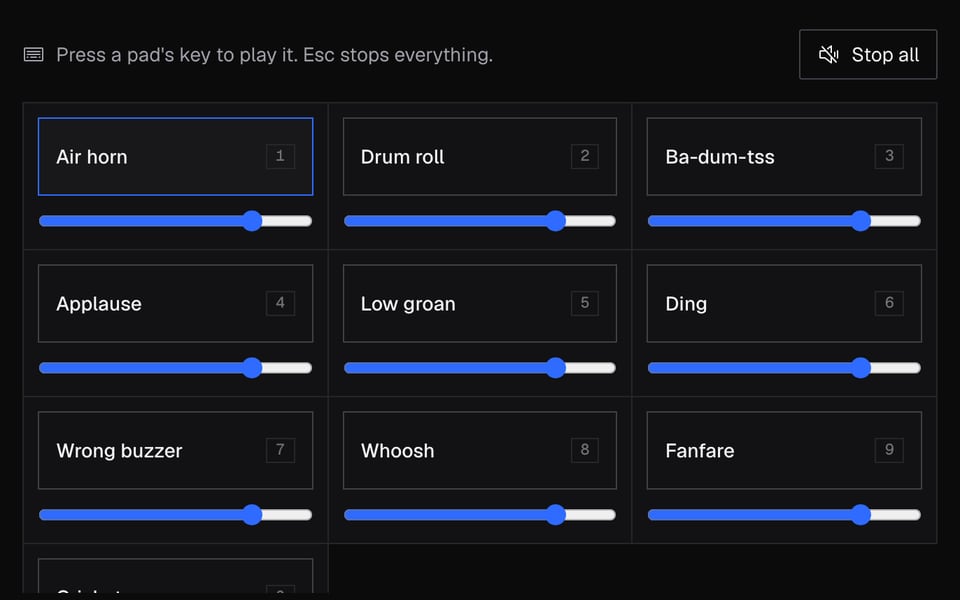This screenshot has width=960, height=600.
Task: Click the Stop all button
Action: (868, 54)
